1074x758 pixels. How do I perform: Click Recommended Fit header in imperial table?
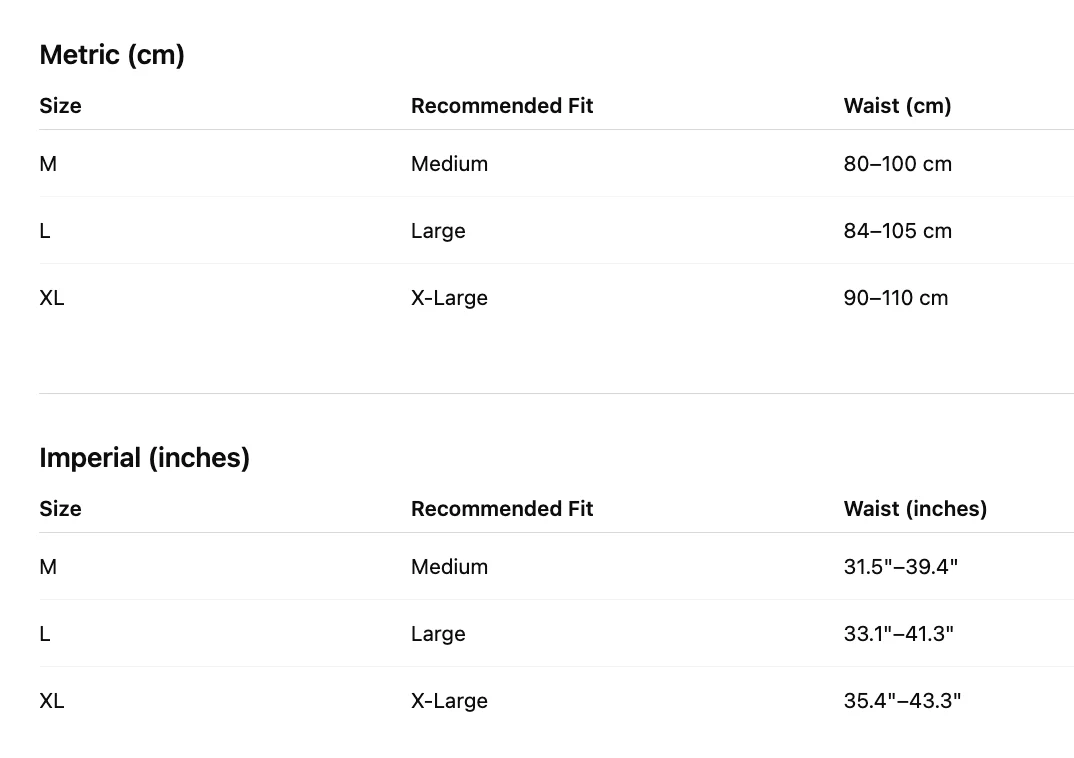pyautogui.click(x=502, y=509)
